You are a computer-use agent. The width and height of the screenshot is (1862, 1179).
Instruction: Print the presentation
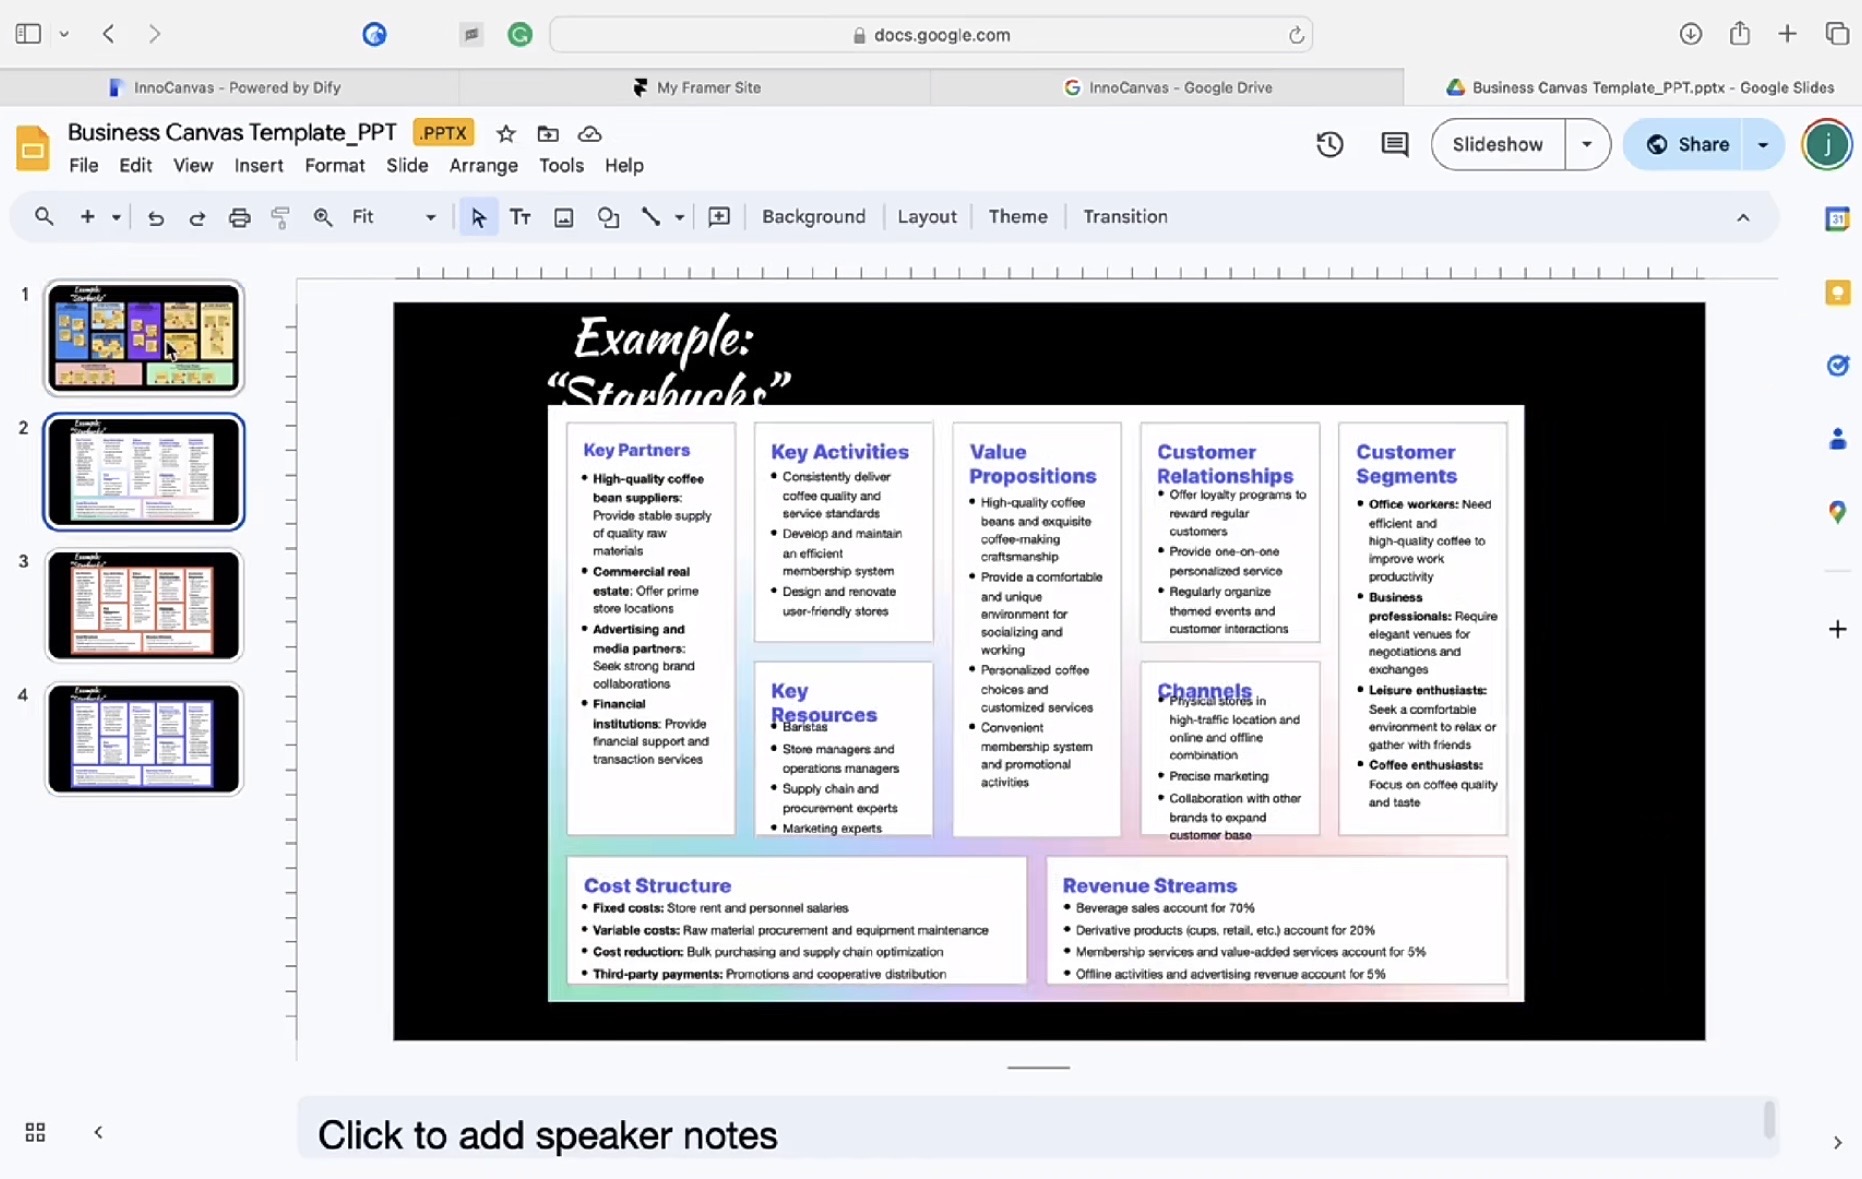(x=239, y=217)
